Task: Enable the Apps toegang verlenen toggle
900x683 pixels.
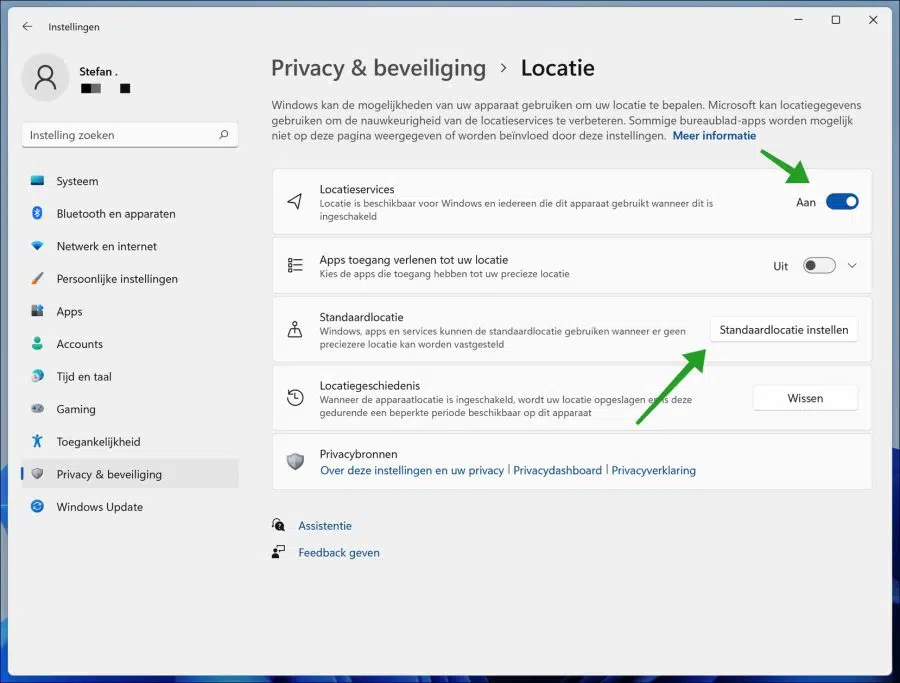Action: click(x=819, y=266)
